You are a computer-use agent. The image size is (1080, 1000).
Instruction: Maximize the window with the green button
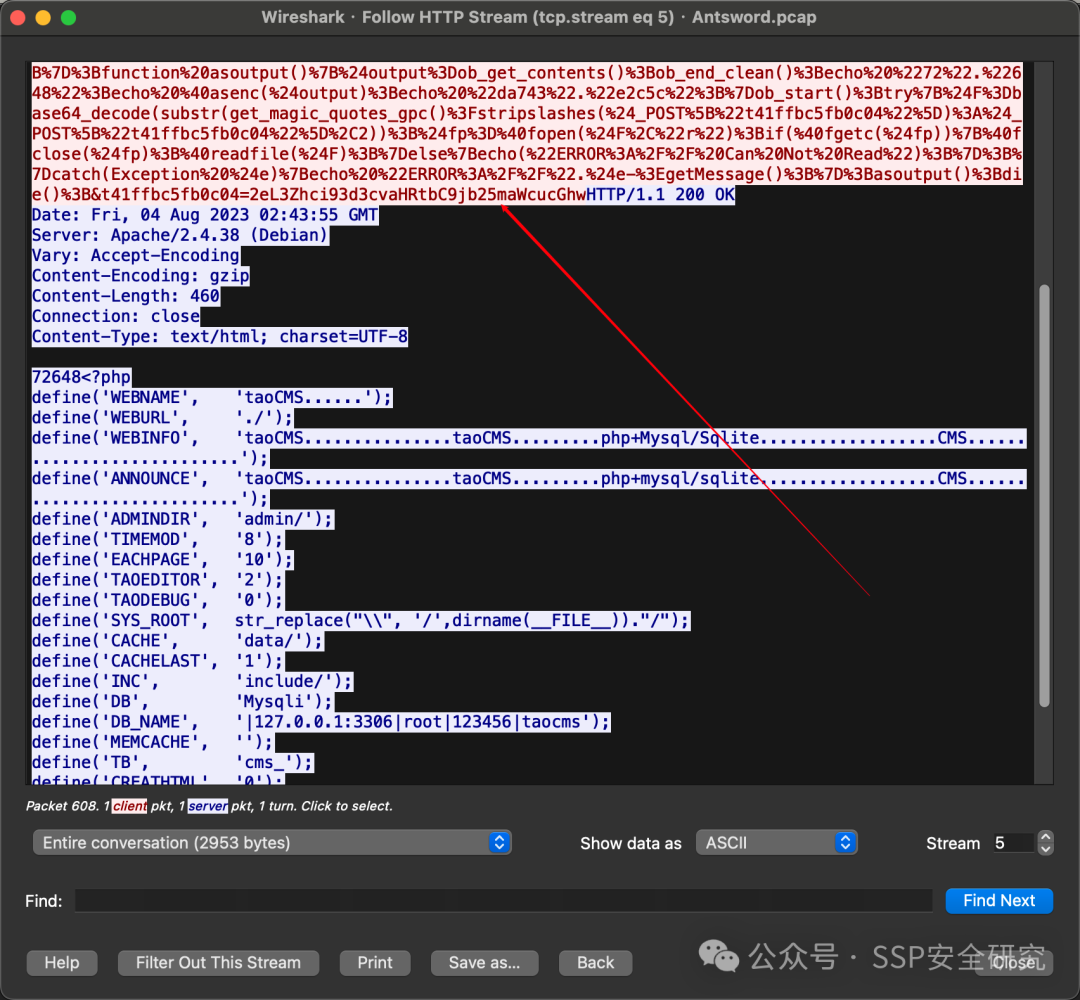(68, 17)
